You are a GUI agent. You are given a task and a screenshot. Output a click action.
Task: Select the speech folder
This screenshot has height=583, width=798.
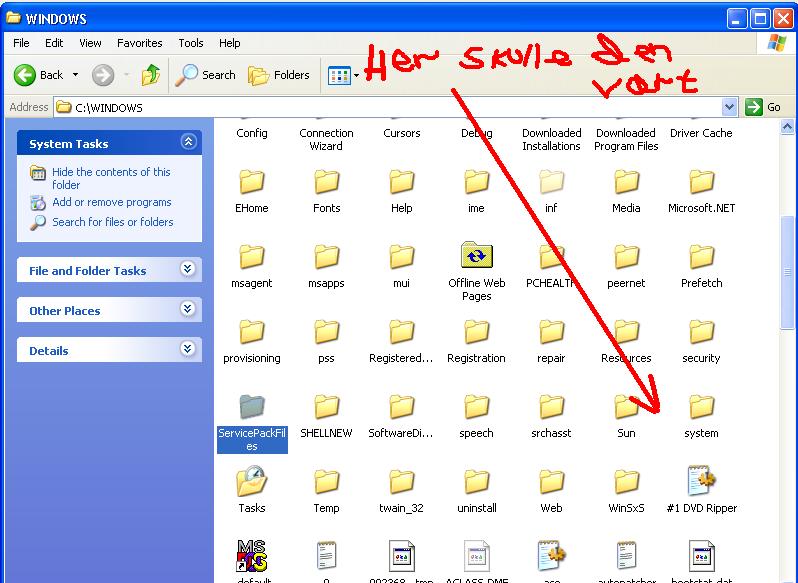(x=476, y=417)
